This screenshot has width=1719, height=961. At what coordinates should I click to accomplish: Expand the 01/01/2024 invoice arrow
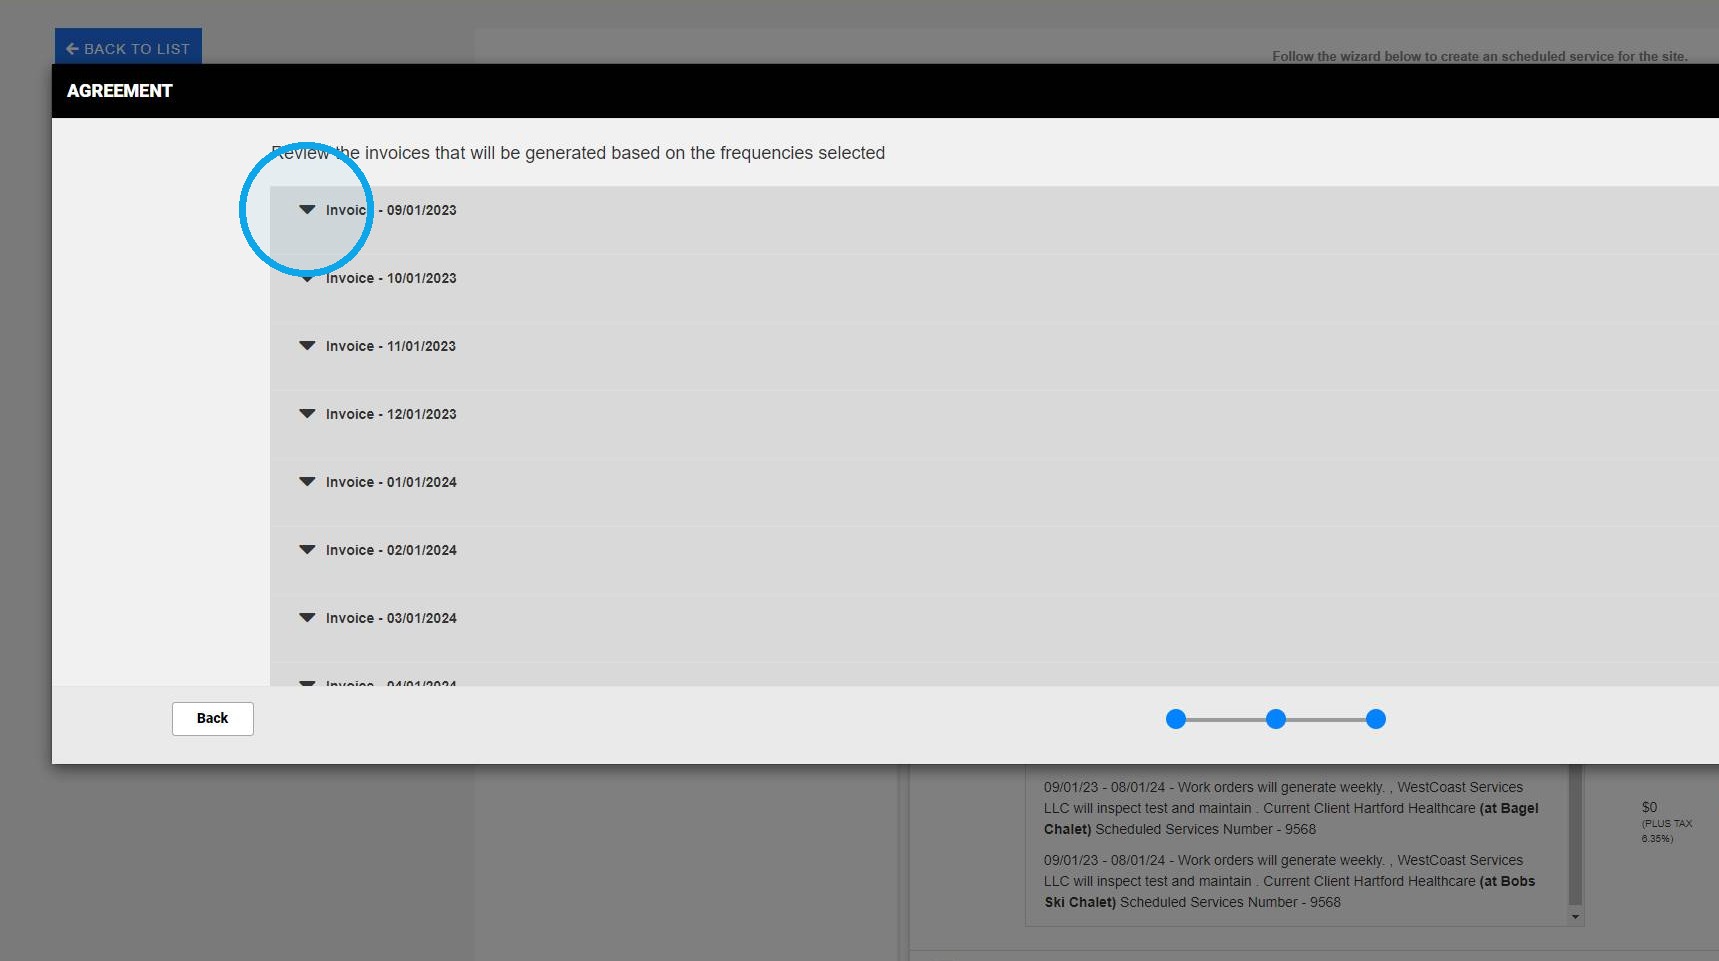307,482
